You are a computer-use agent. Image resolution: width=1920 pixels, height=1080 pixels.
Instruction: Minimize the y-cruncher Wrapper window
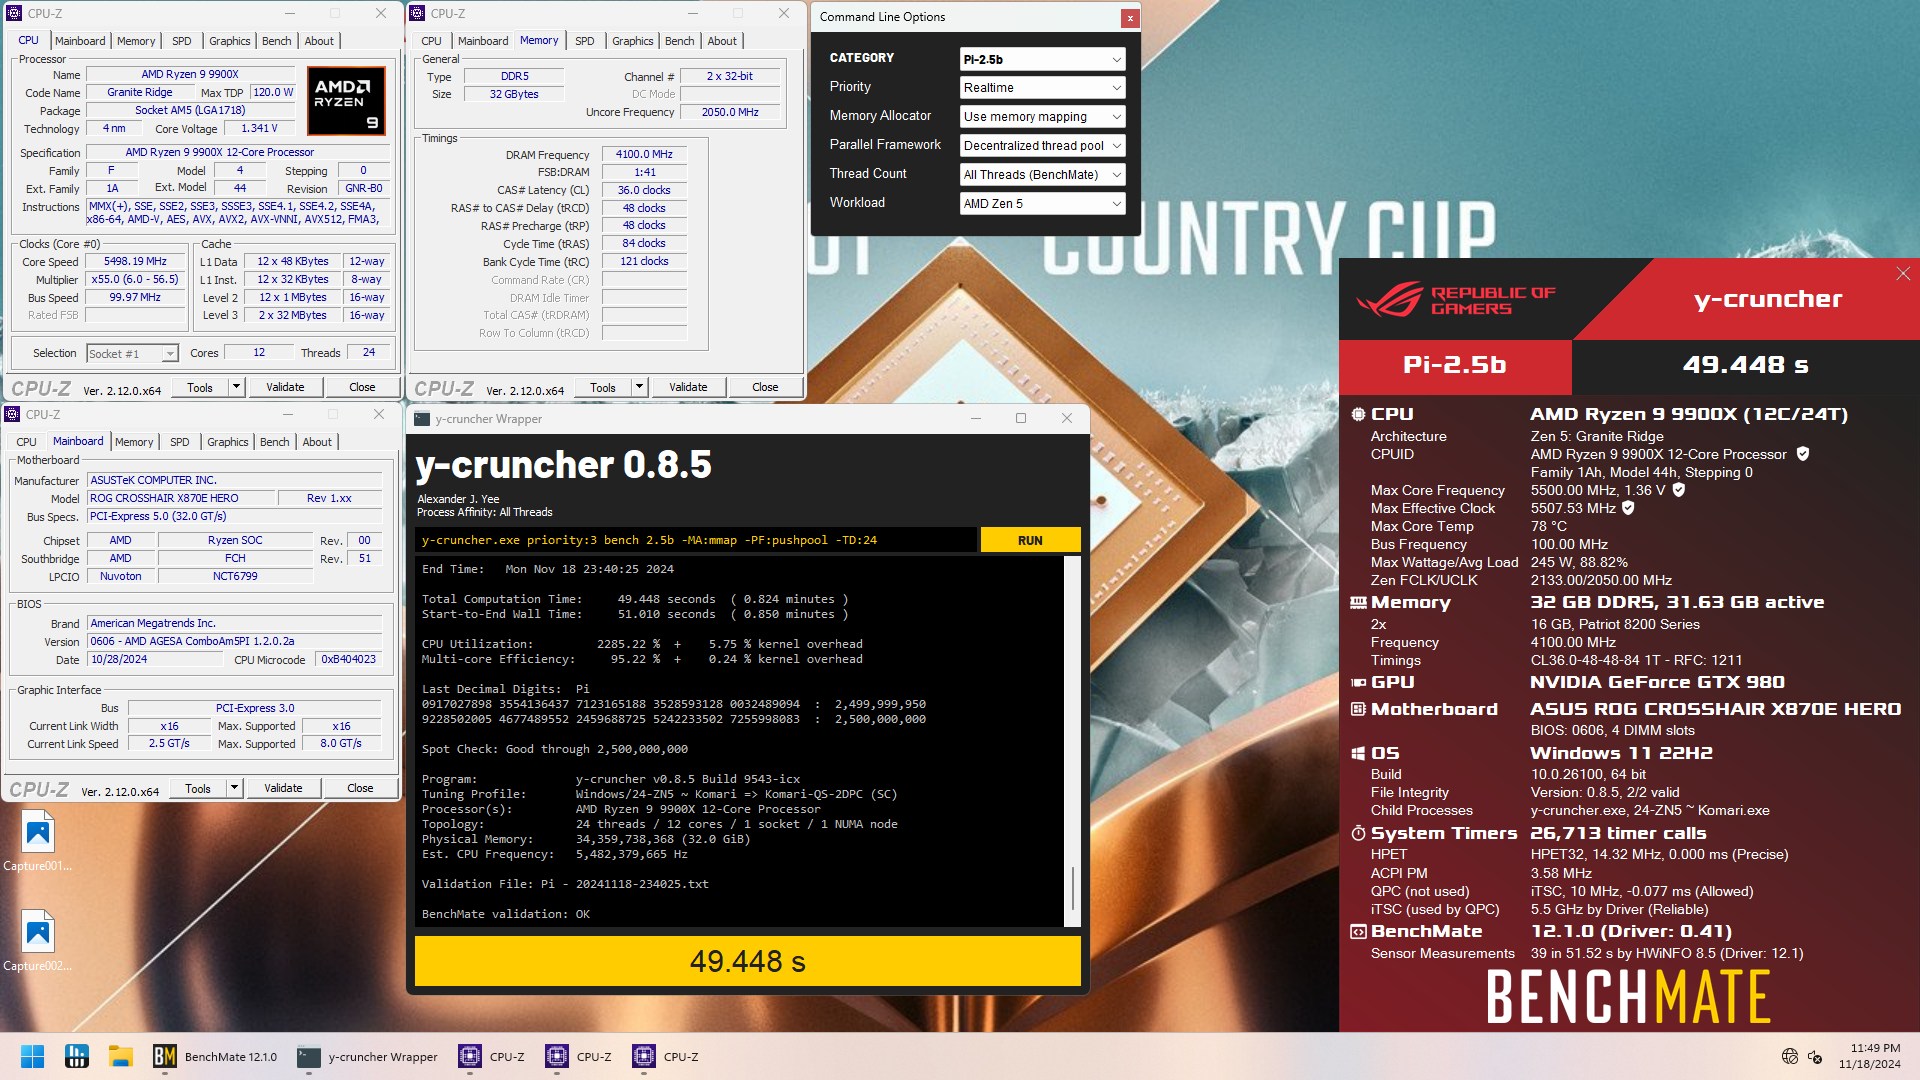975,418
